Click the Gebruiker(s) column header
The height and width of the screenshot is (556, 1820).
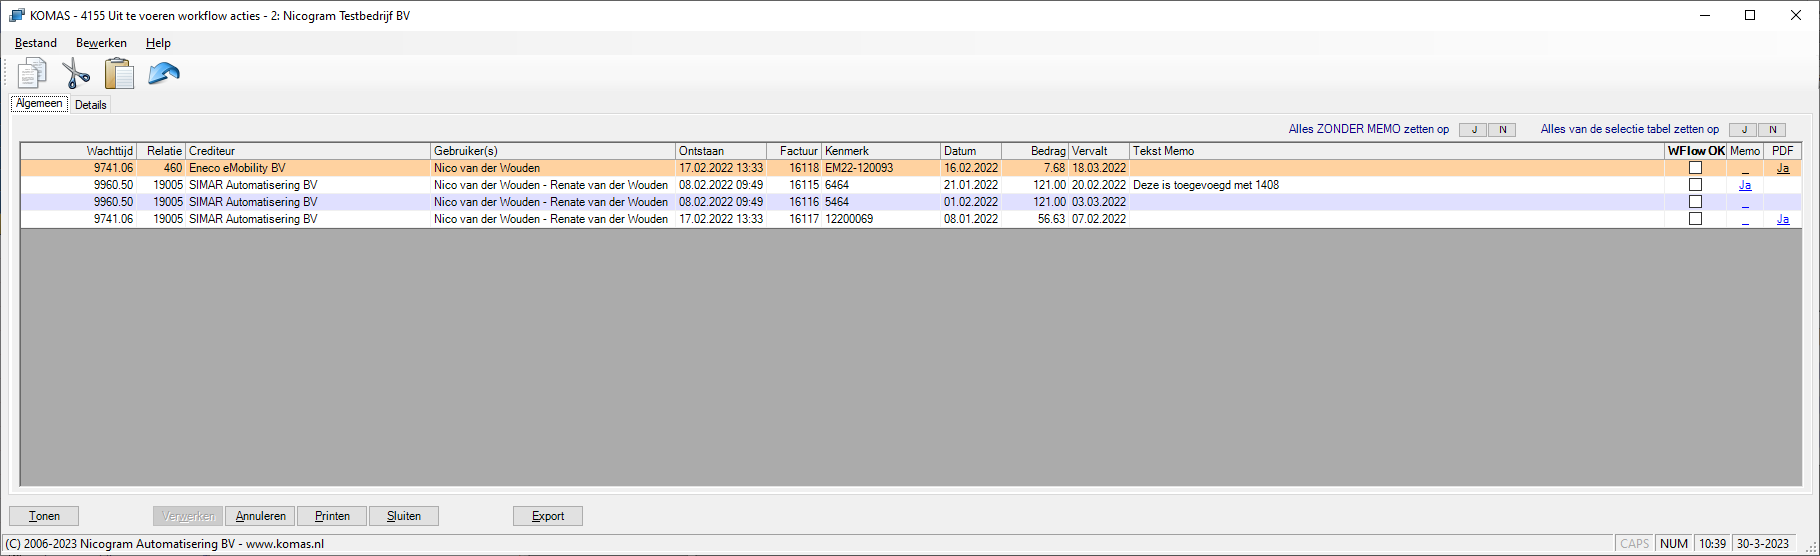point(553,151)
